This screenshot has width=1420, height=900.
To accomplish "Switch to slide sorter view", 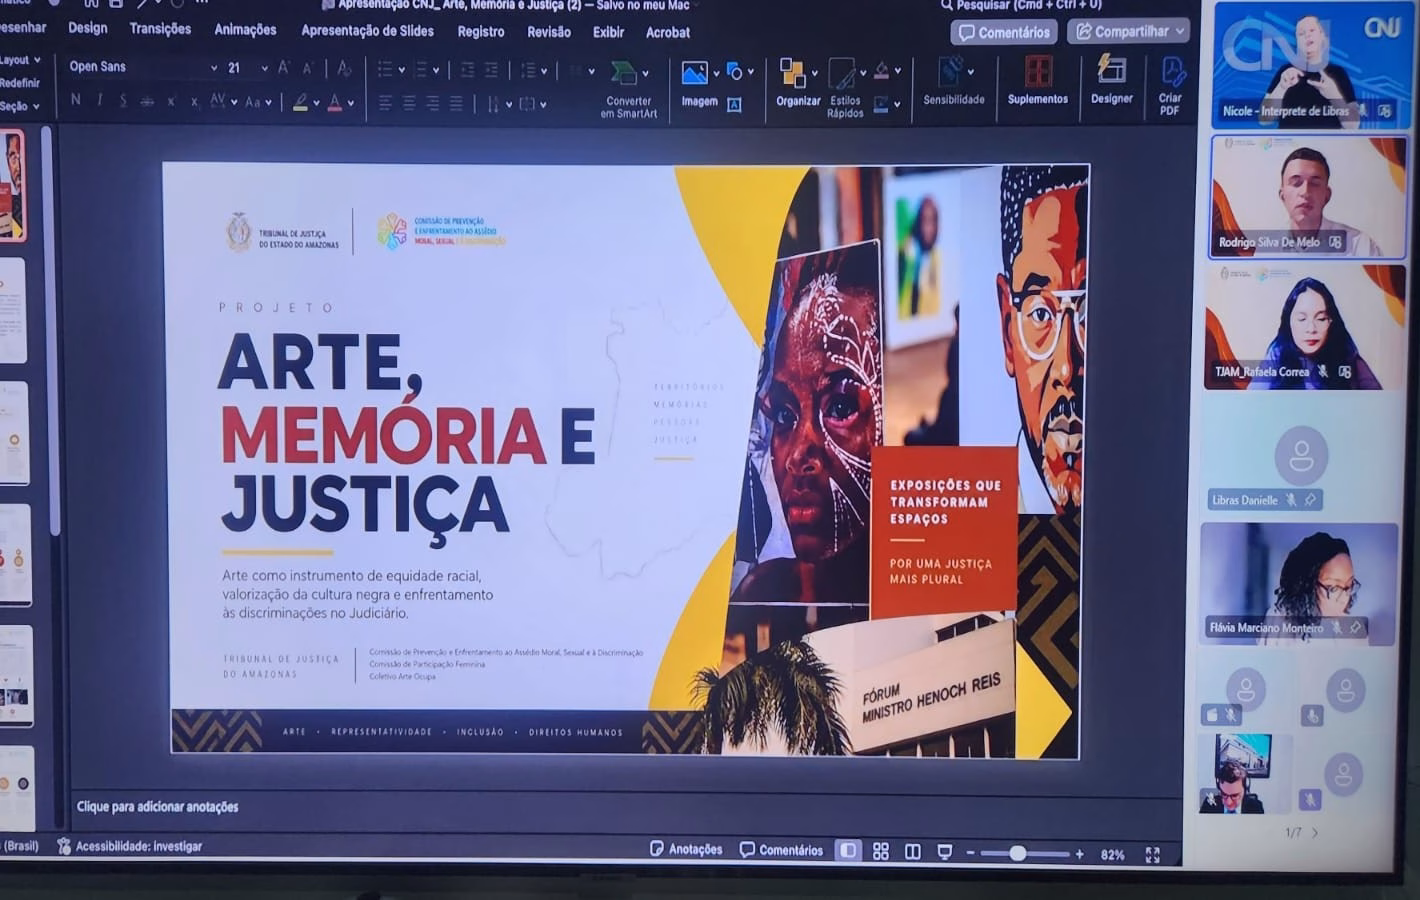I will pyautogui.click(x=880, y=851).
